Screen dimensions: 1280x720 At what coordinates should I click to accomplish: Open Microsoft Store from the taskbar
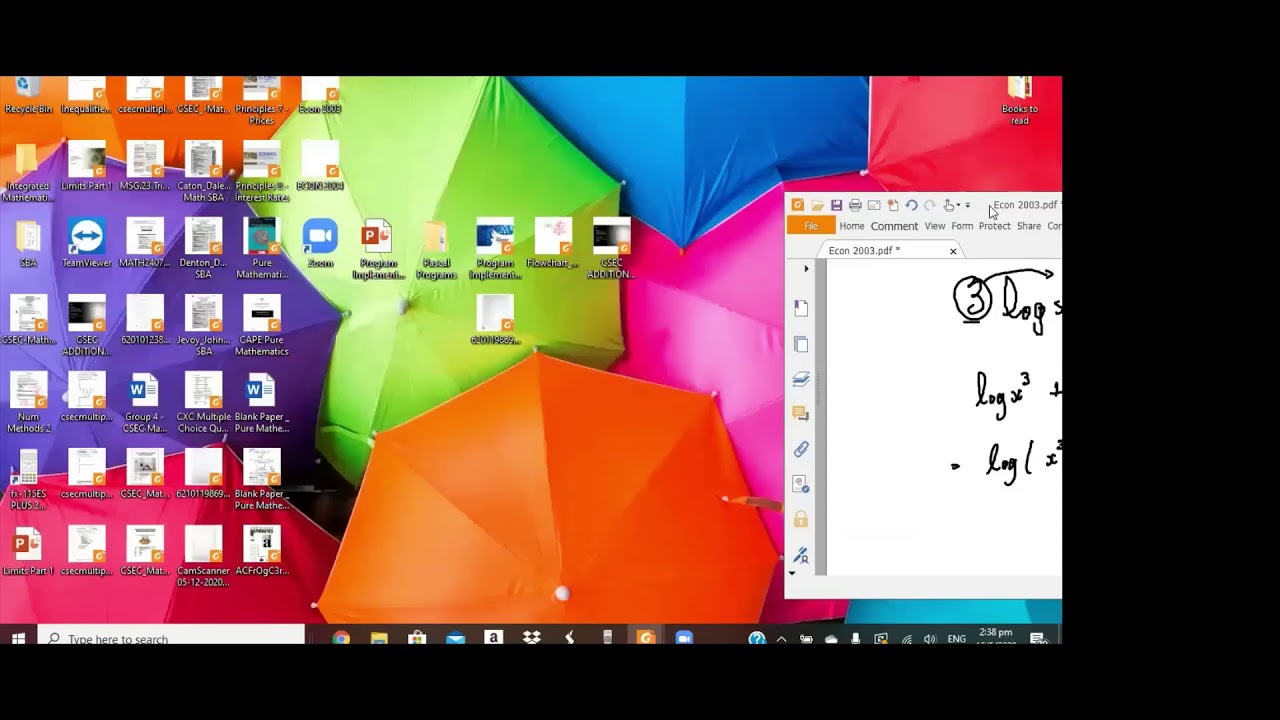(x=417, y=638)
